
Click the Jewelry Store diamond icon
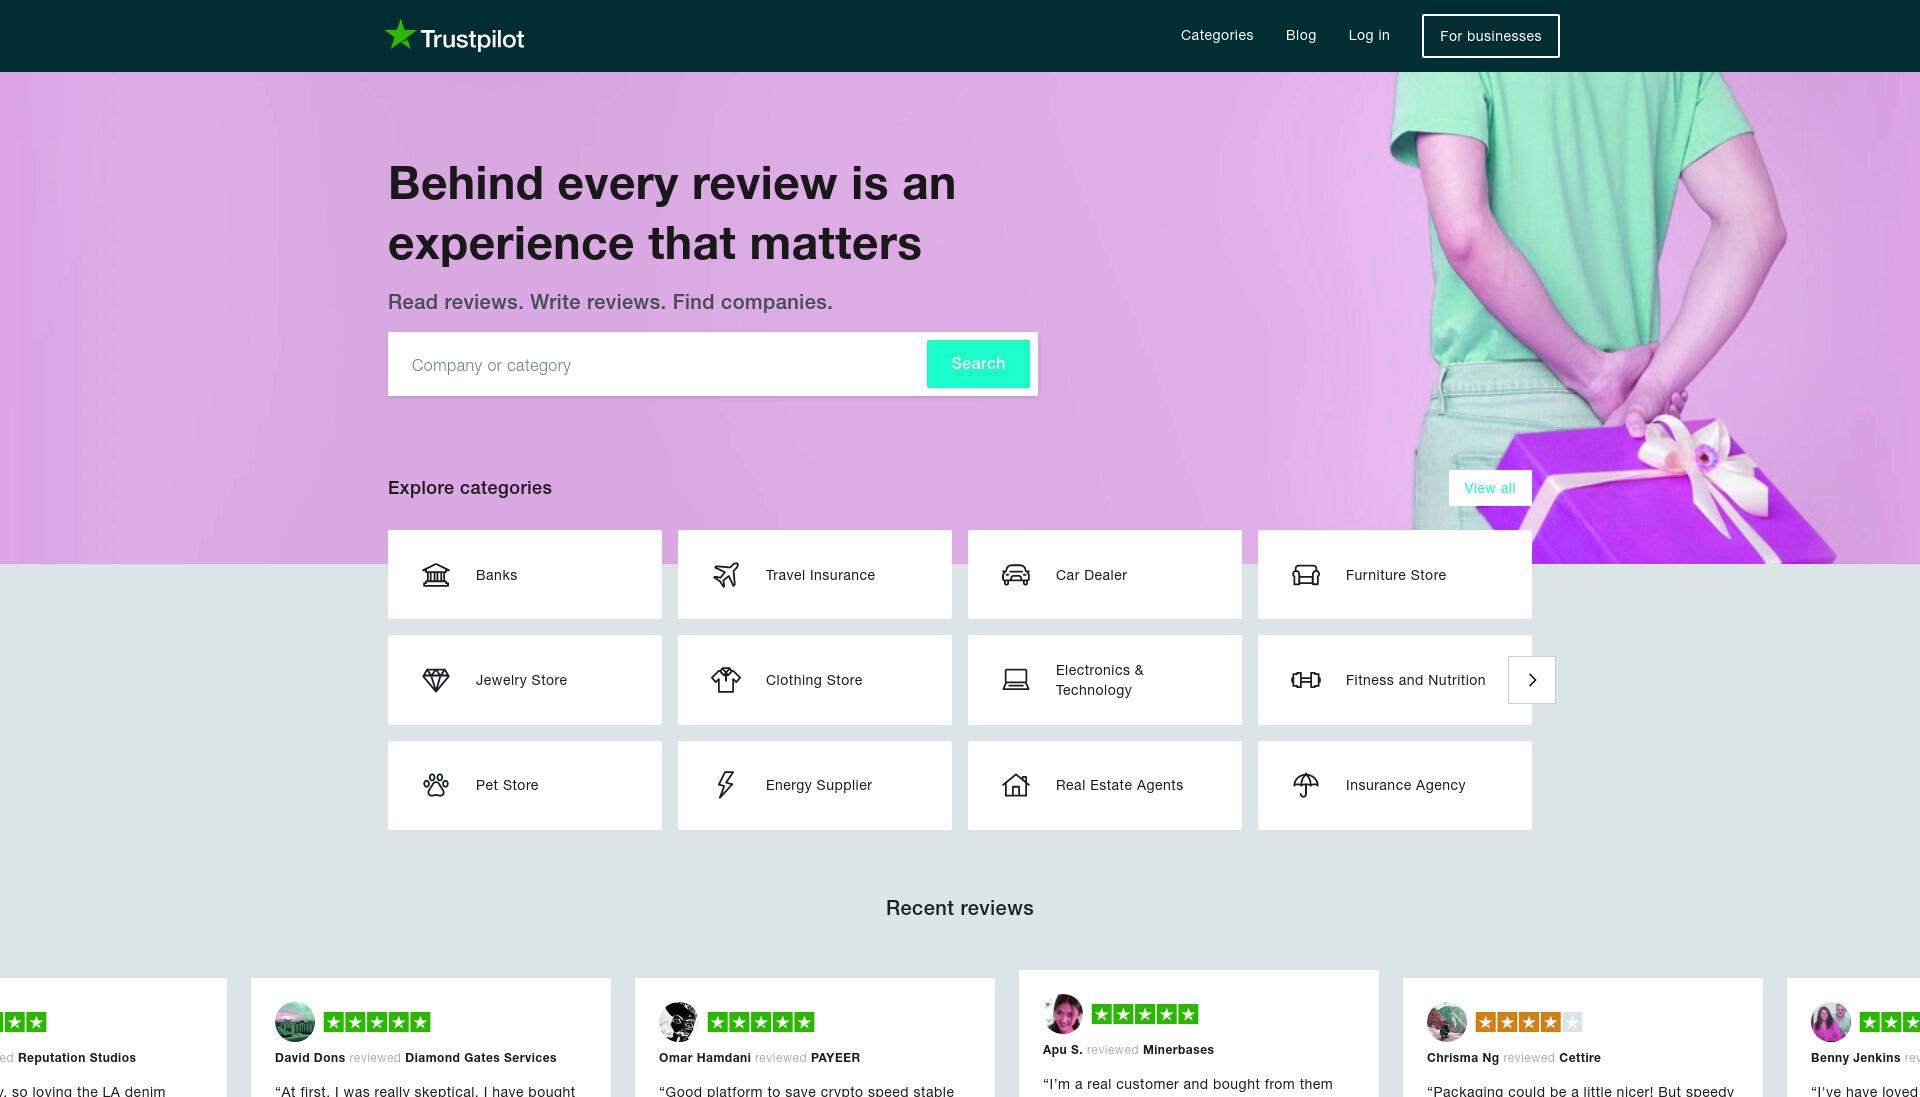pos(436,680)
